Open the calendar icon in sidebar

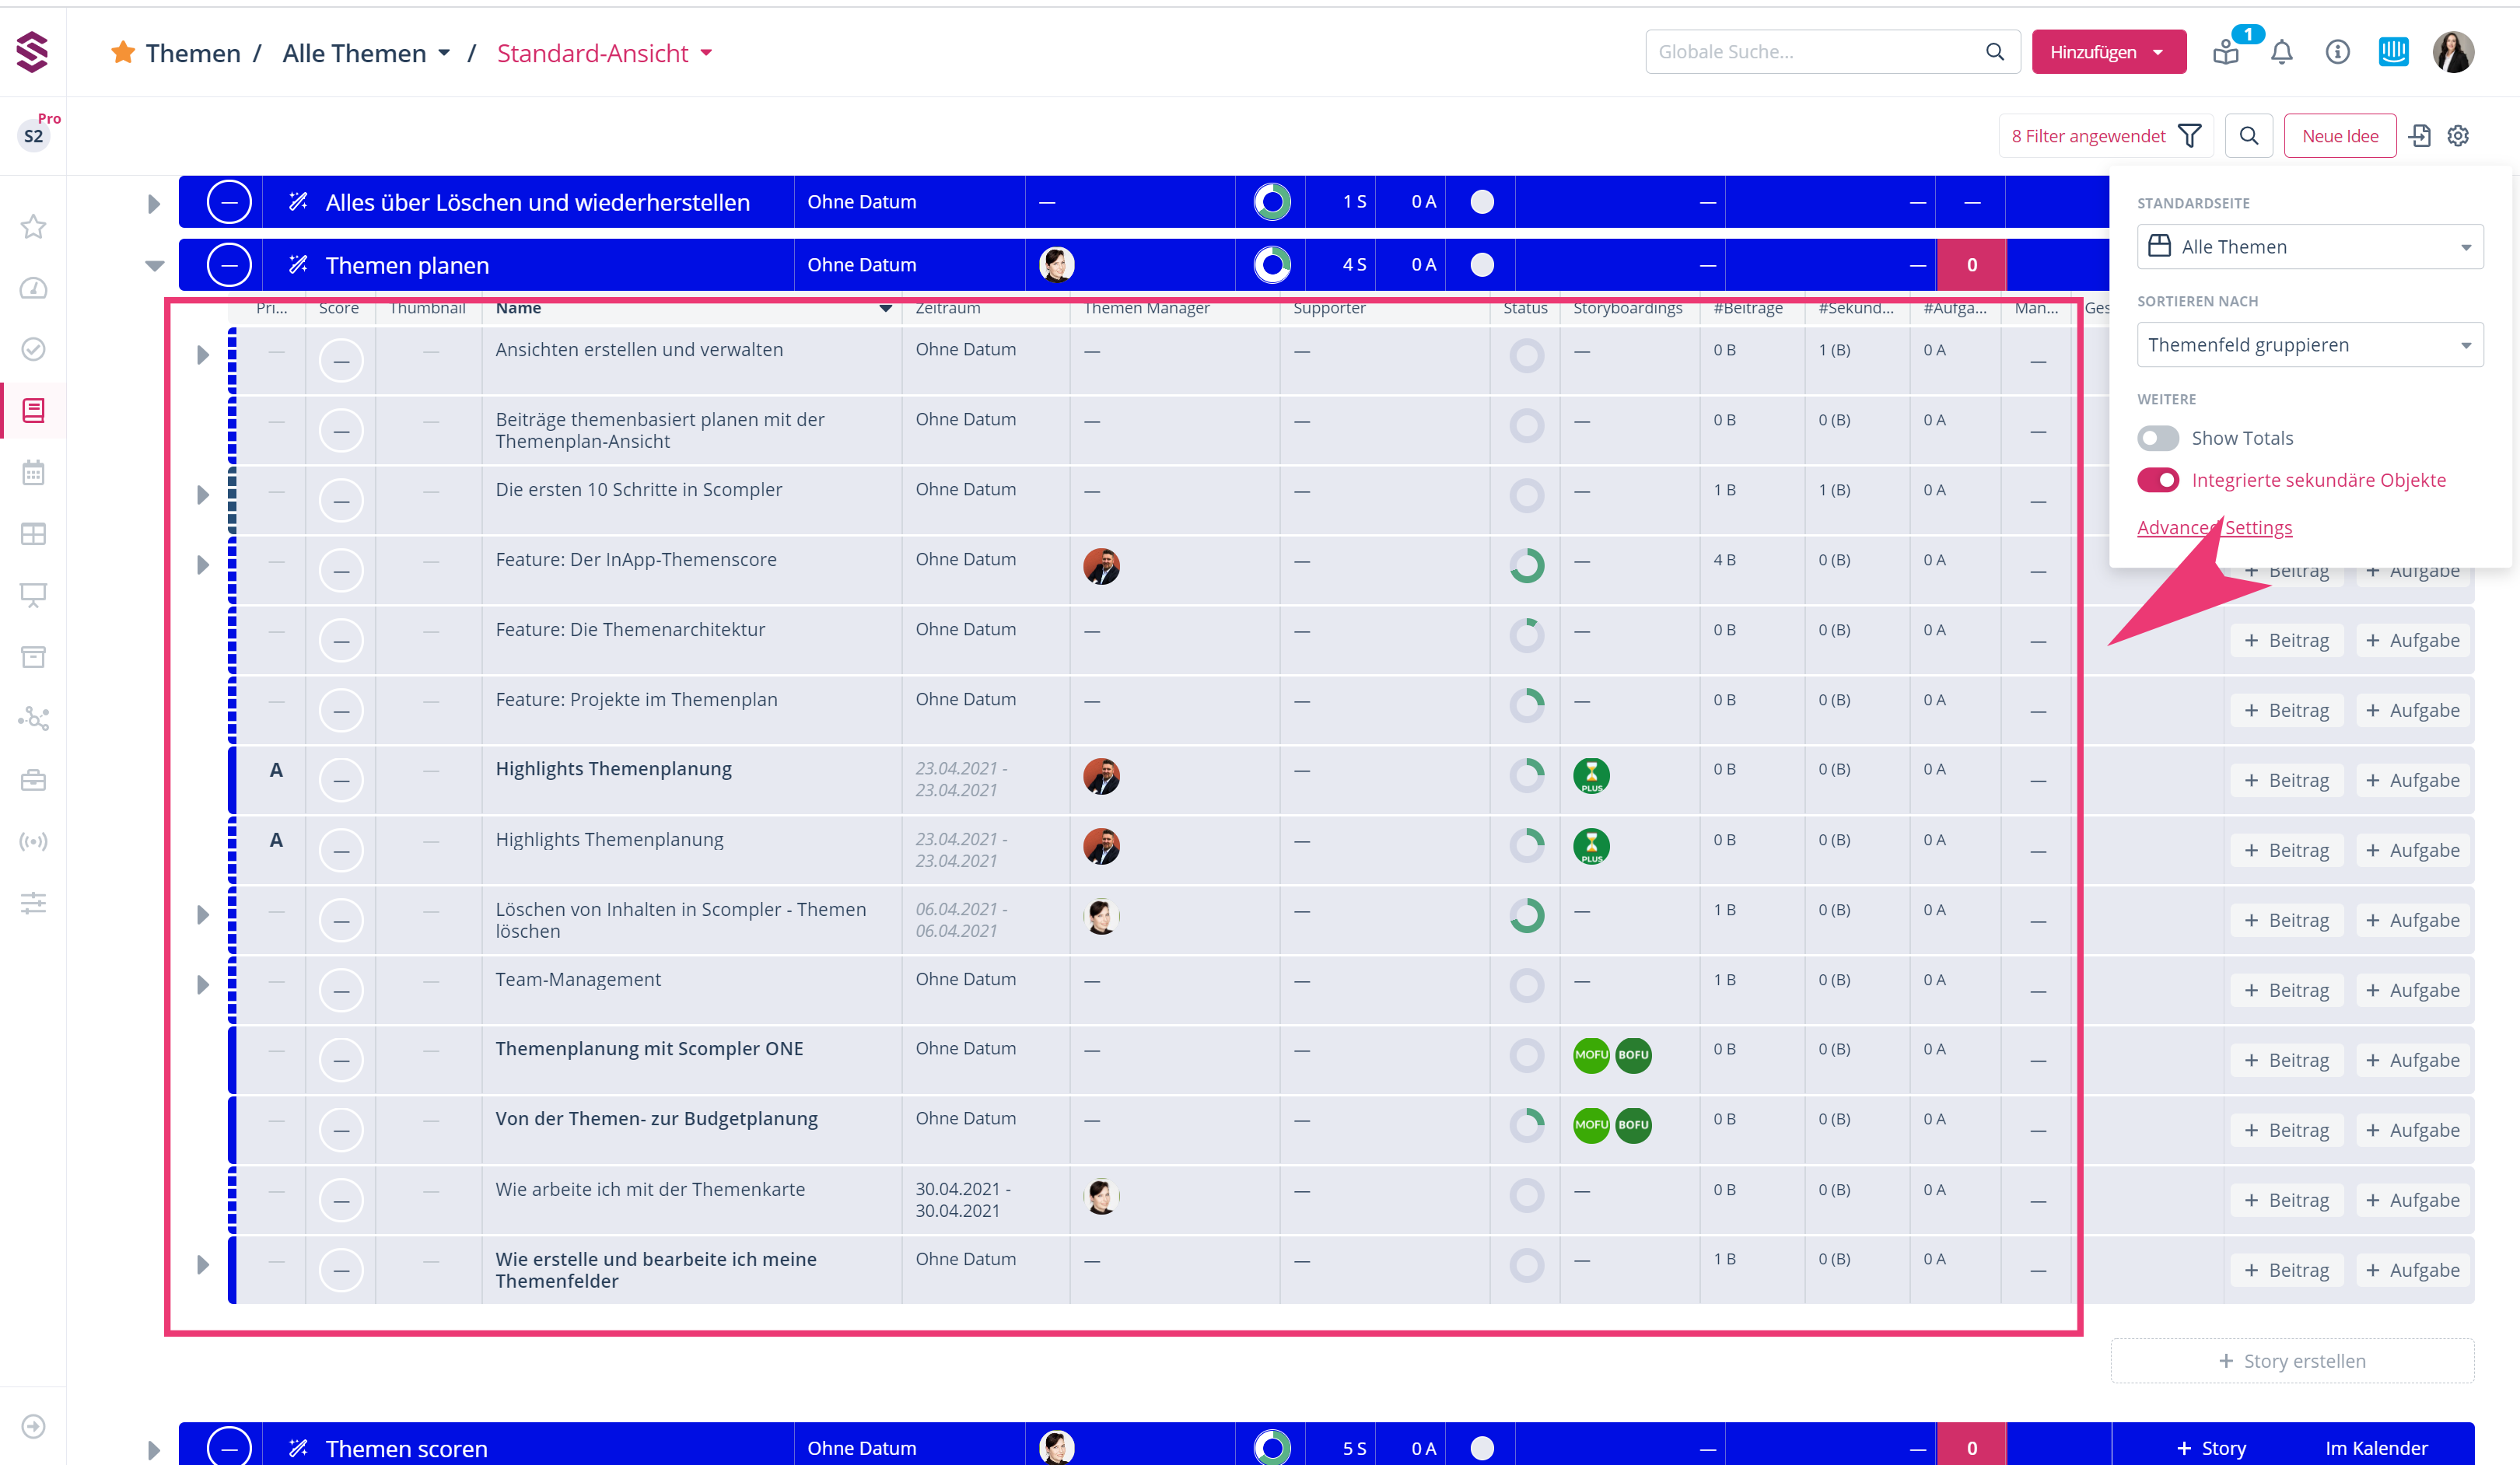pos(33,472)
